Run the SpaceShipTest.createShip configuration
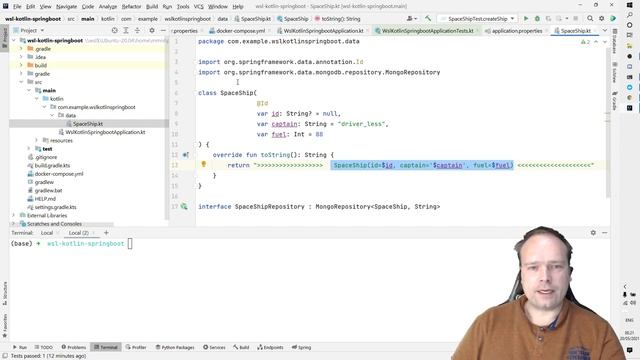Screen dimensions: 640x360 [526, 19]
